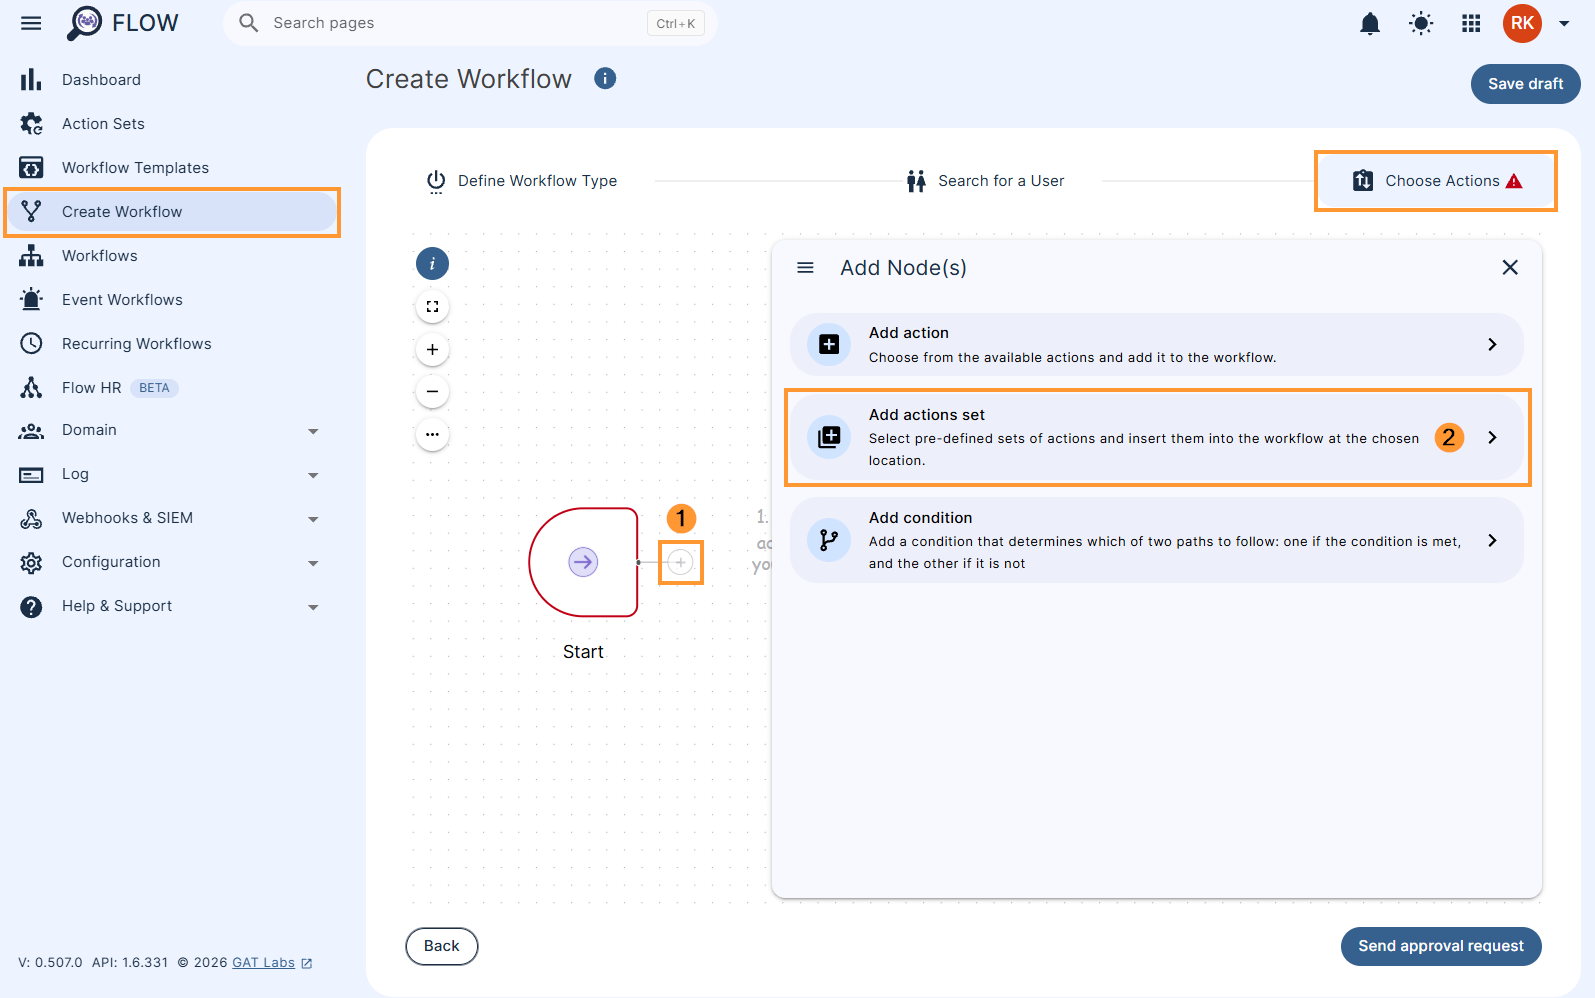The image size is (1595, 998).
Task: Click chevron on Add actions set row
Action: pyautogui.click(x=1492, y=437)
